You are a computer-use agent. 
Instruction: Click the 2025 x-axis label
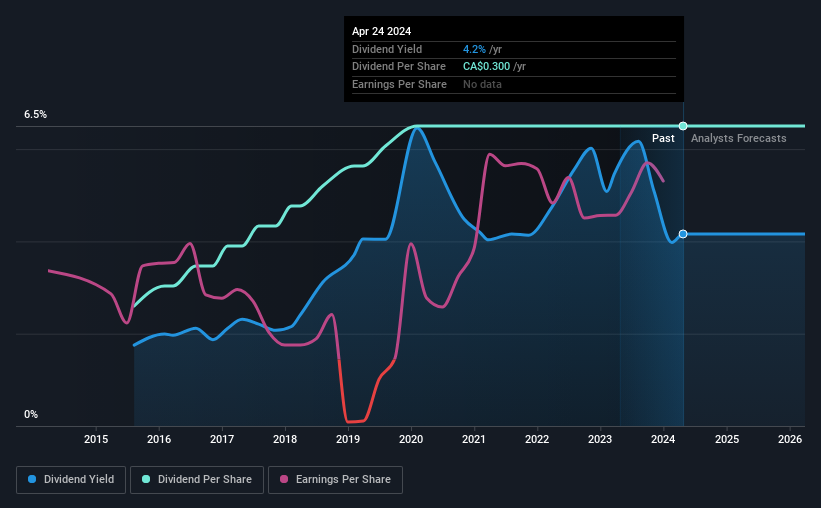coord(727,439)
